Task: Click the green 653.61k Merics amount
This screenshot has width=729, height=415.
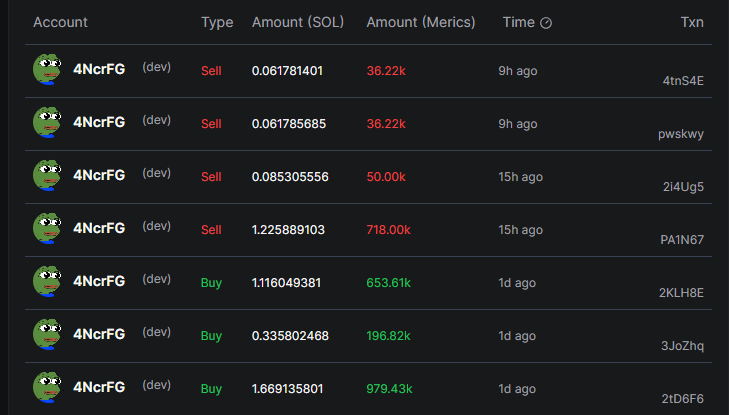Action: point(389,283)
